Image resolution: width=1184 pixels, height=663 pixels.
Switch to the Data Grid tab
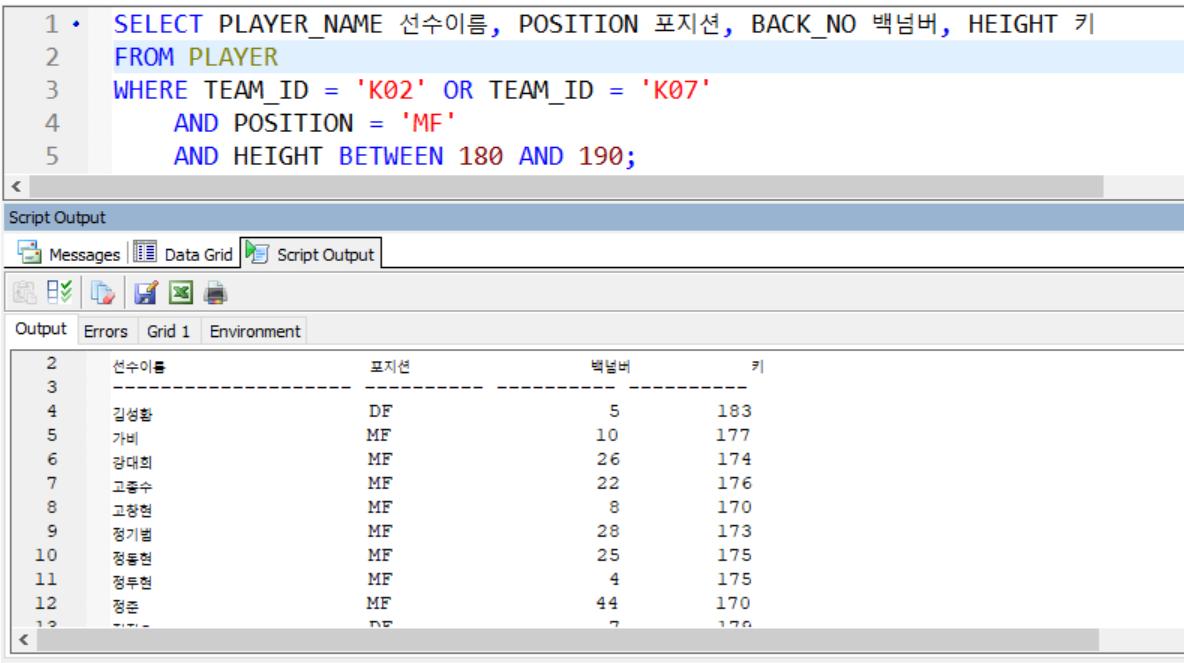pos(183,254)
